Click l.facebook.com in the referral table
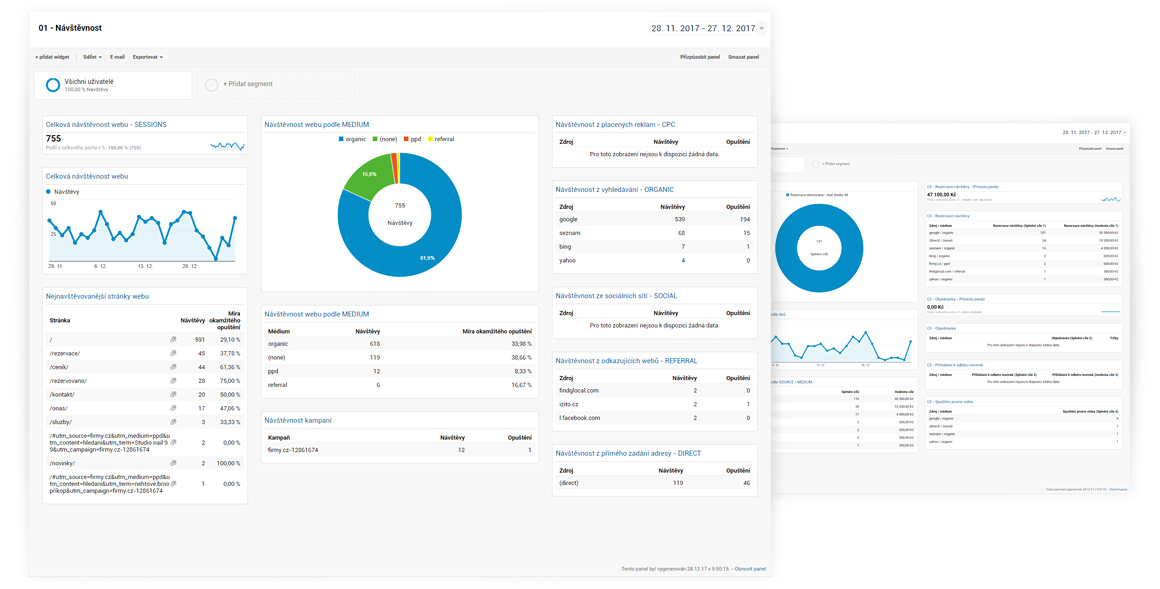This screenshot has height=589, width=1160. (579, 417)
